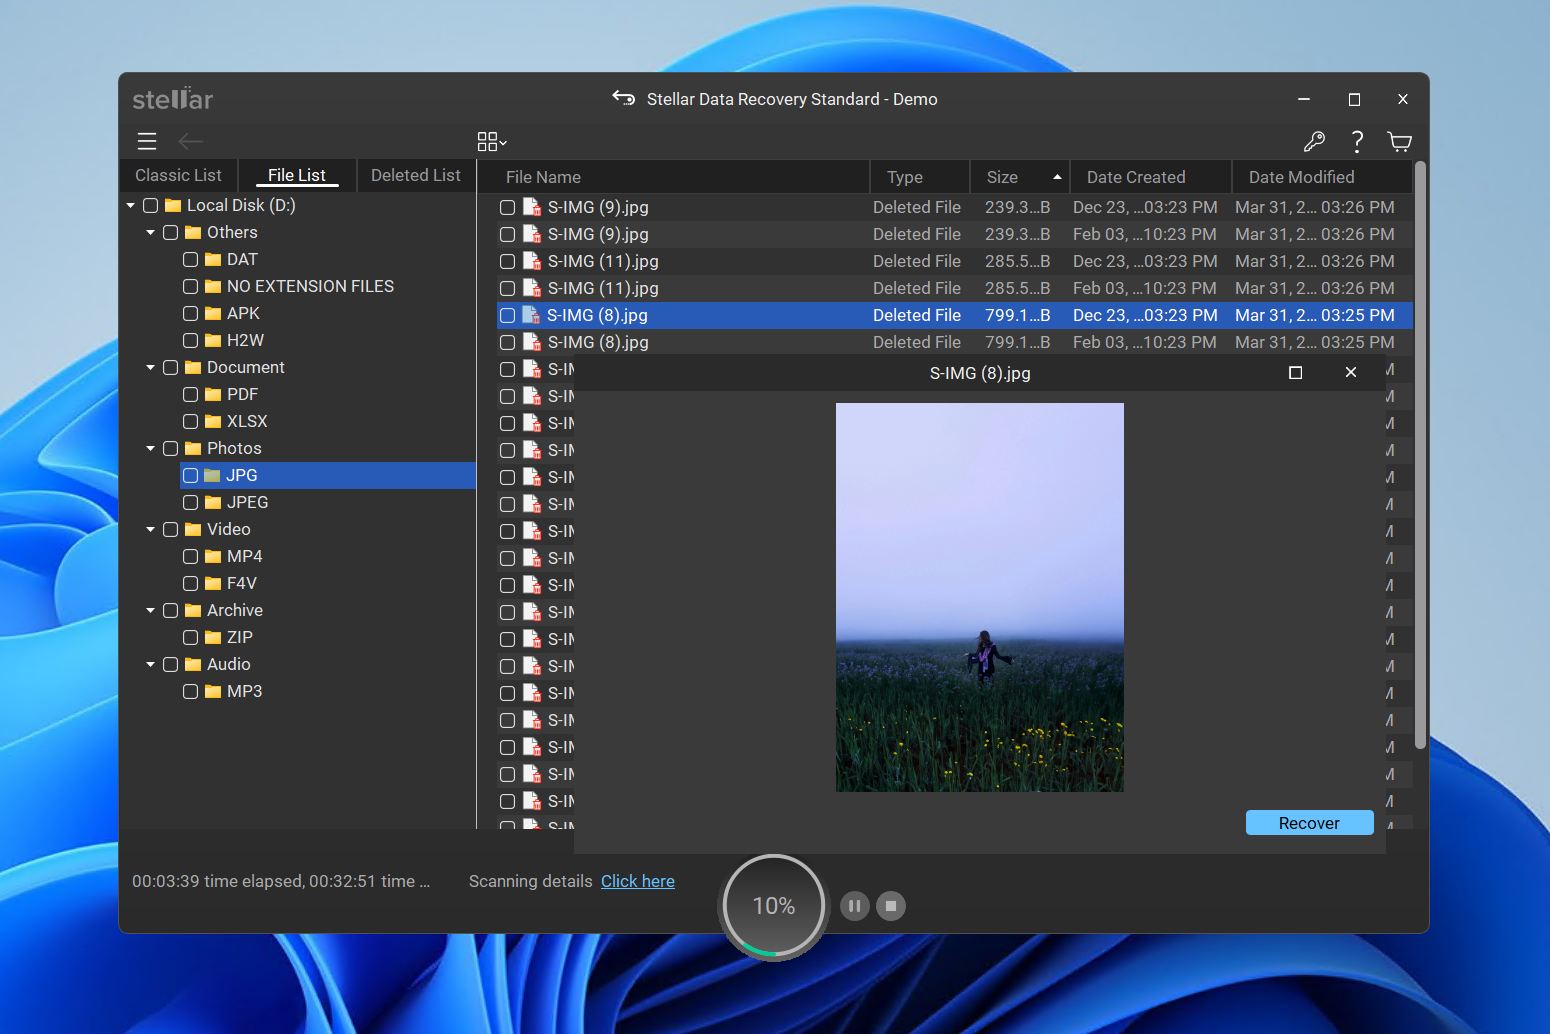Collapse the Video folder chevron

pos(149,529)
